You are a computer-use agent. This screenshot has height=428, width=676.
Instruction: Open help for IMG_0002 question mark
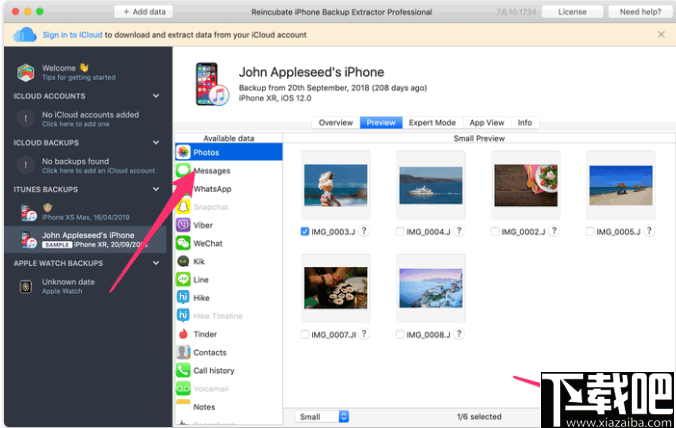pyautogui.click(x=554, y=231)
